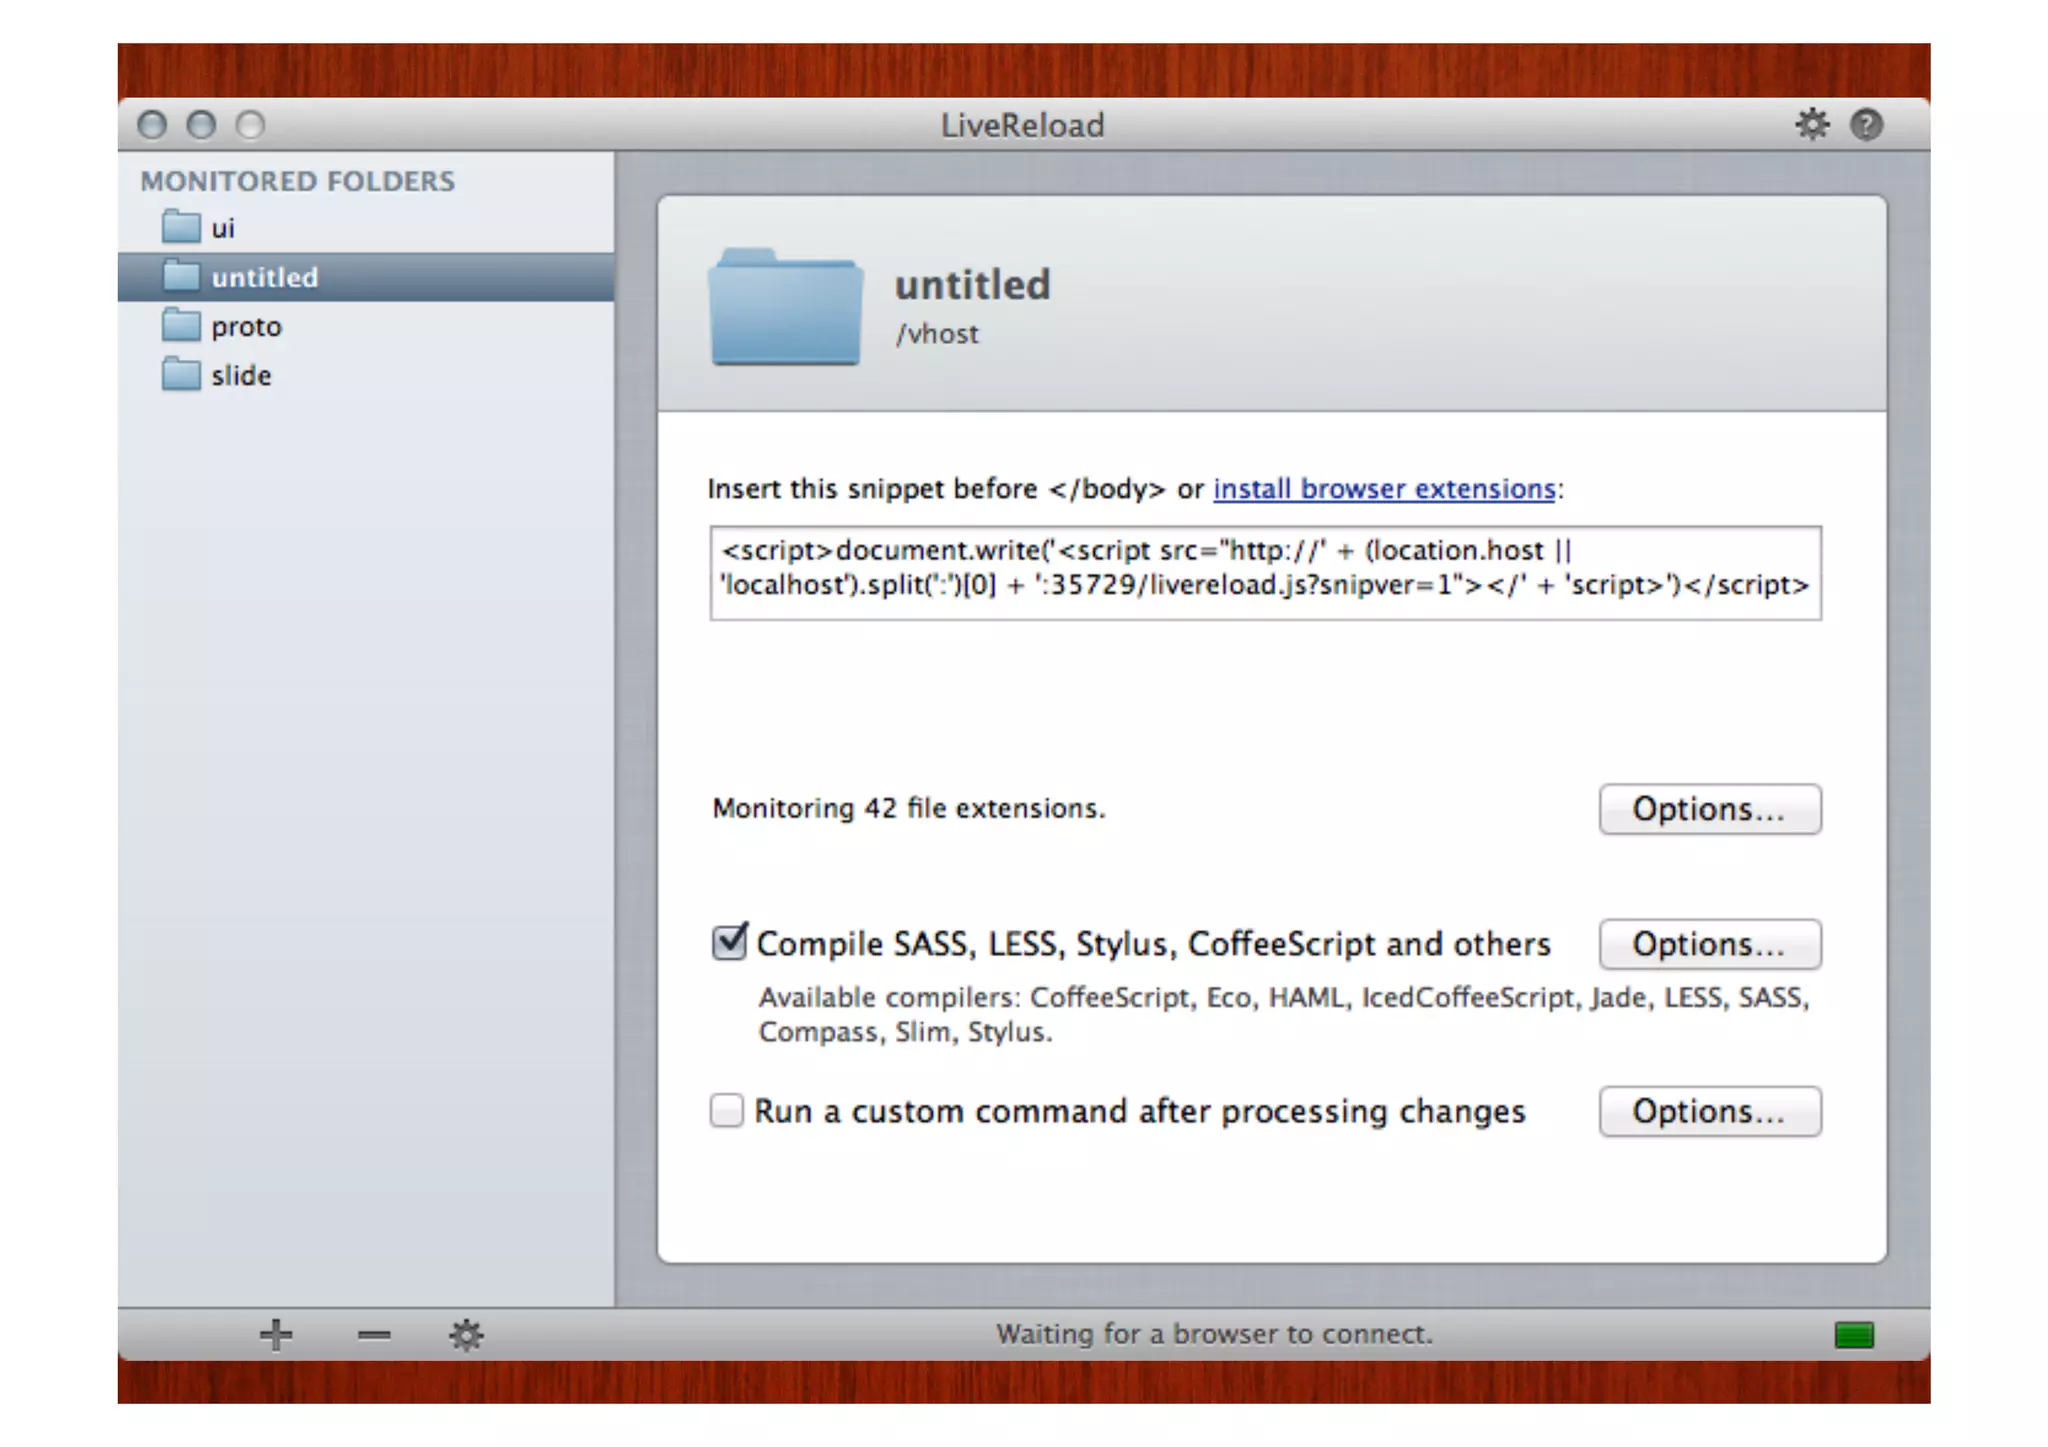The height and width of the screenshot is (1447, 2048).
Task: Select the proto monitored folder
Action: click(246, 327)
